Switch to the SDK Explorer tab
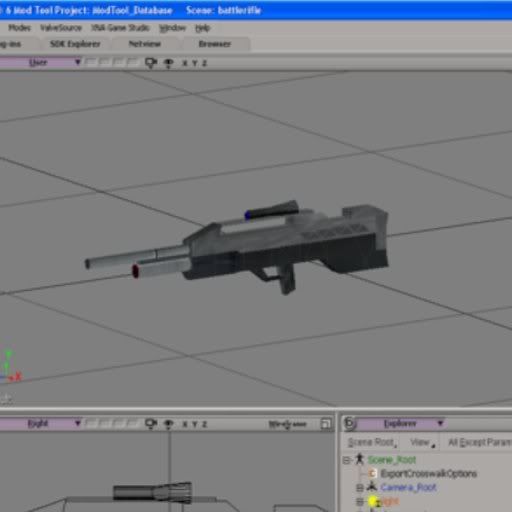 (x=75, y=44)
